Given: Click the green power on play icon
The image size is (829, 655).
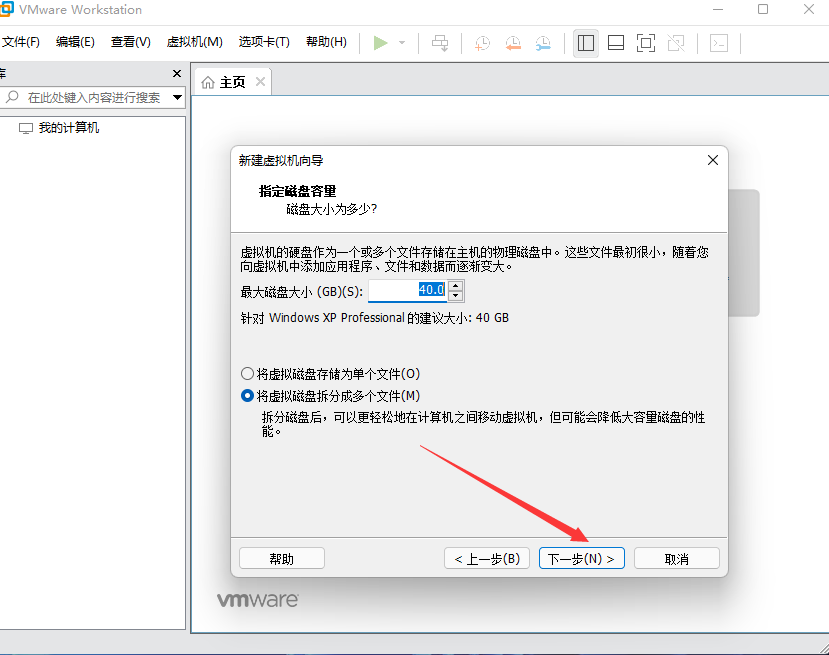Looking at the screenshot, I should tap(380, 43).
